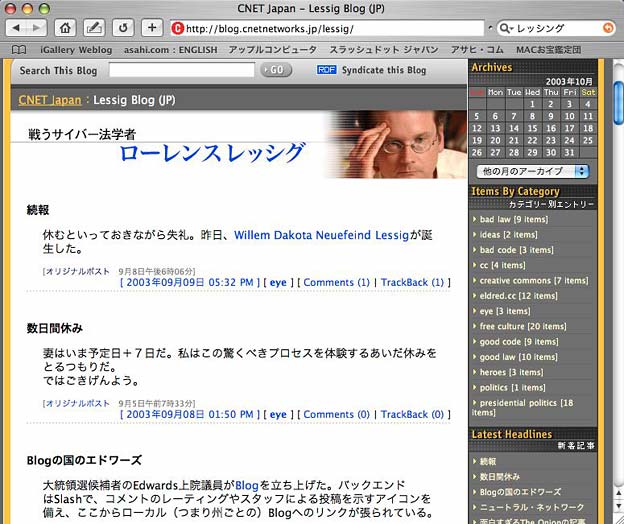
Task: Click the Search This Blog input field
Action: pos(181,70)
